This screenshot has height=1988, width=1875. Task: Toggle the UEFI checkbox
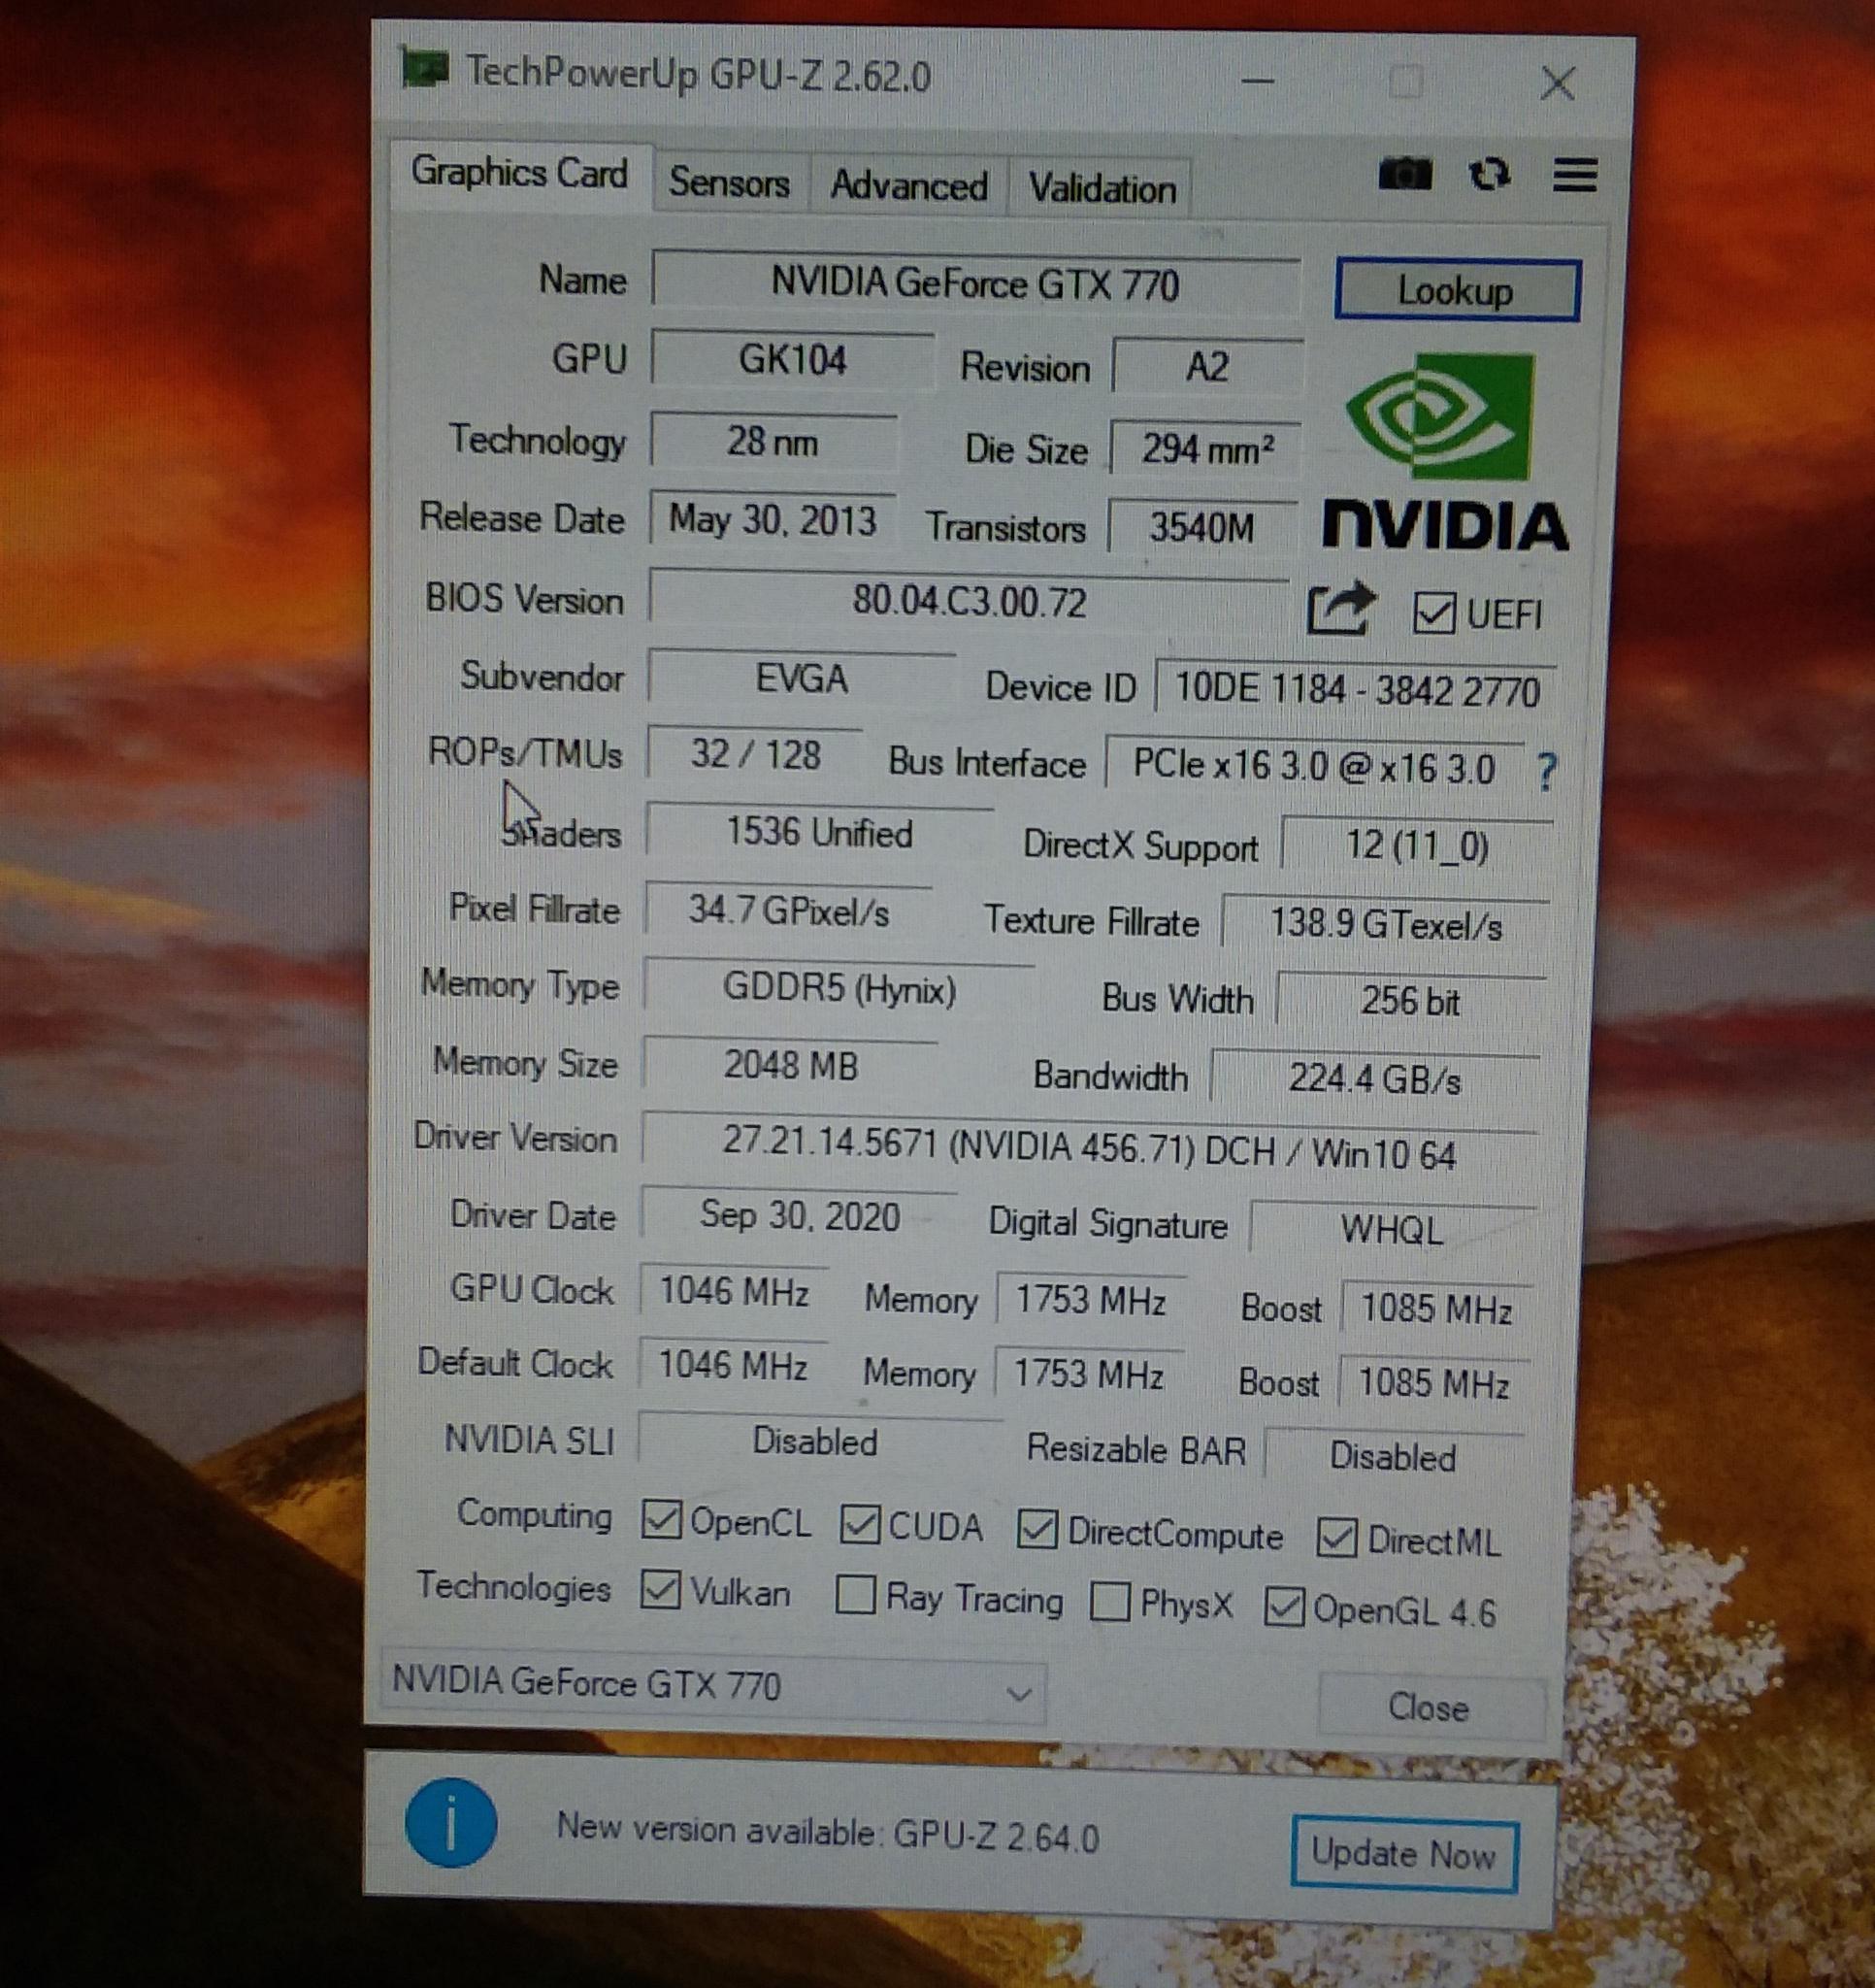tap(1433, 612)
